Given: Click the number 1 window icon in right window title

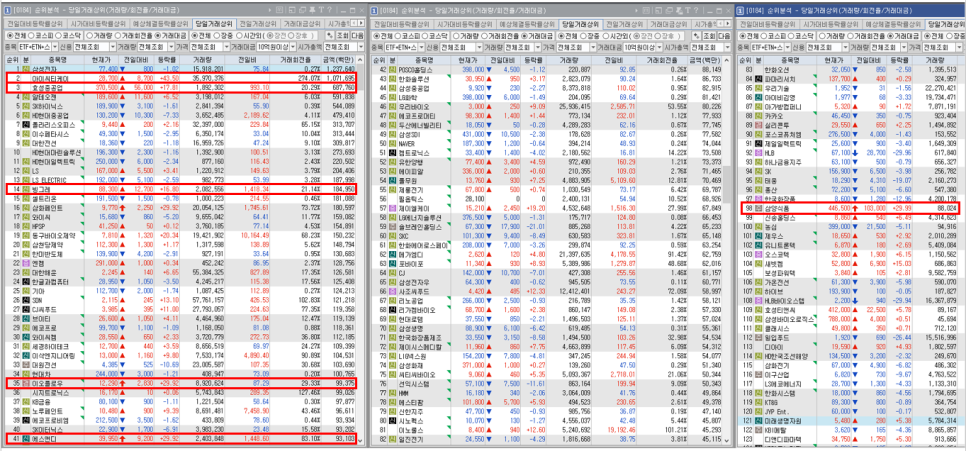Looking at the screenshot, I should click(x=740, y=10).
